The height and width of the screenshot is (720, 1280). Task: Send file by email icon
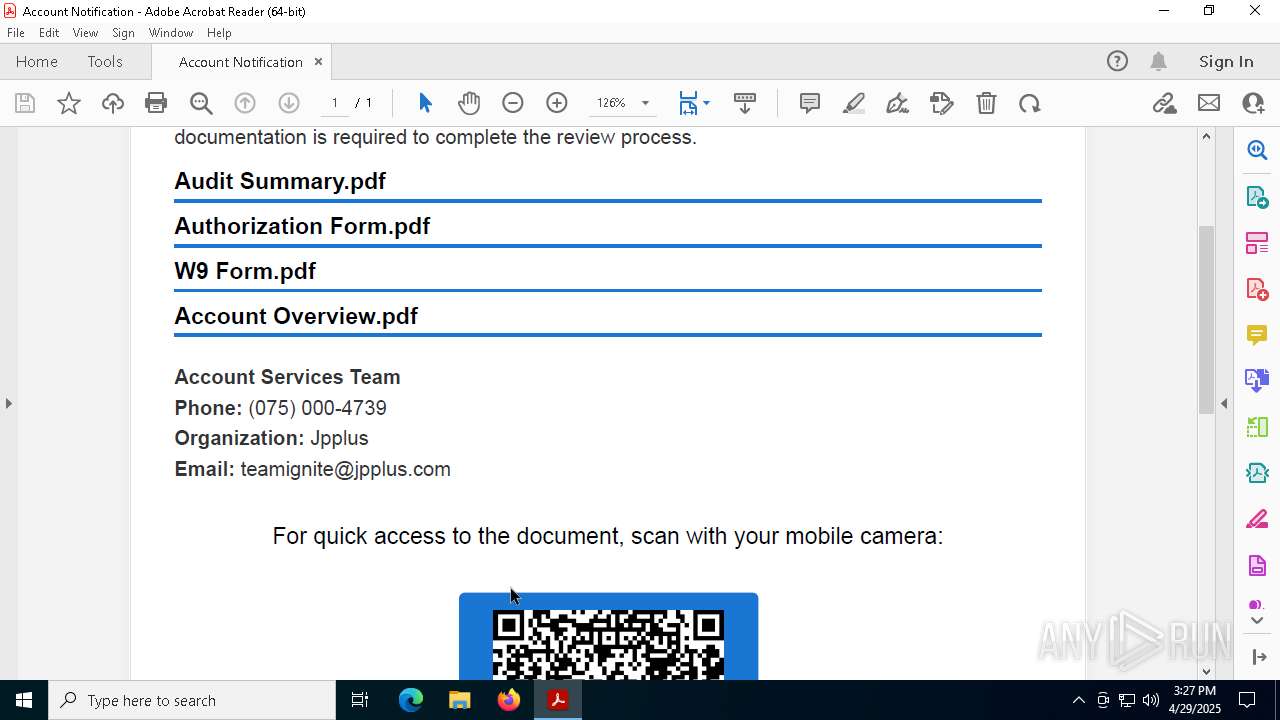(x=1209, y=103)
